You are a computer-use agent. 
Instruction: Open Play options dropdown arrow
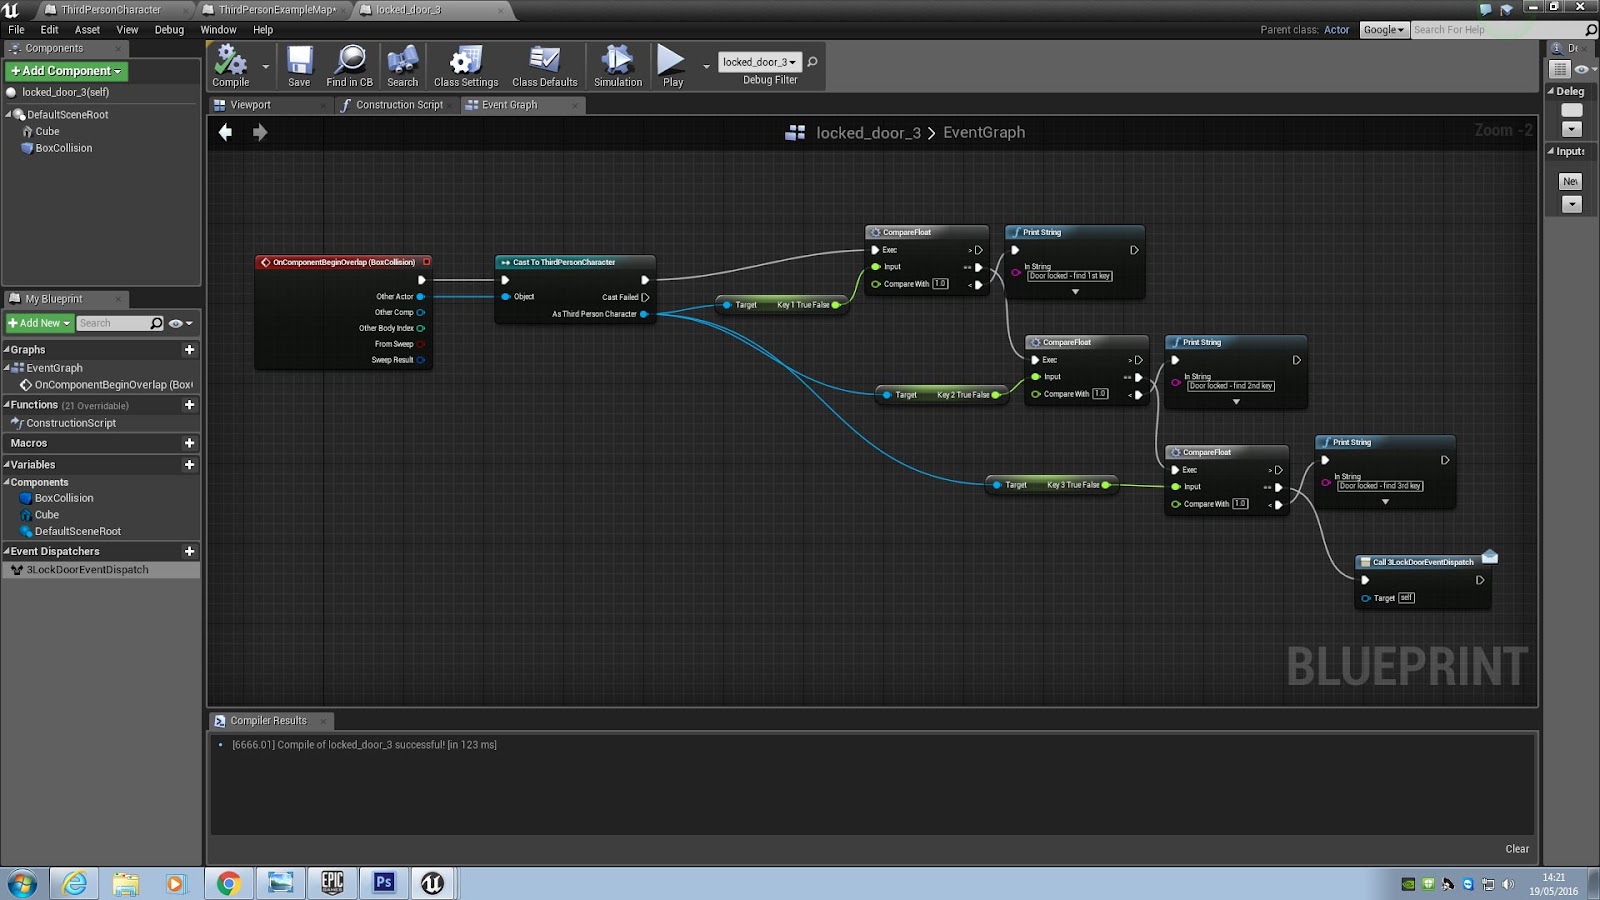pos(706,67)
